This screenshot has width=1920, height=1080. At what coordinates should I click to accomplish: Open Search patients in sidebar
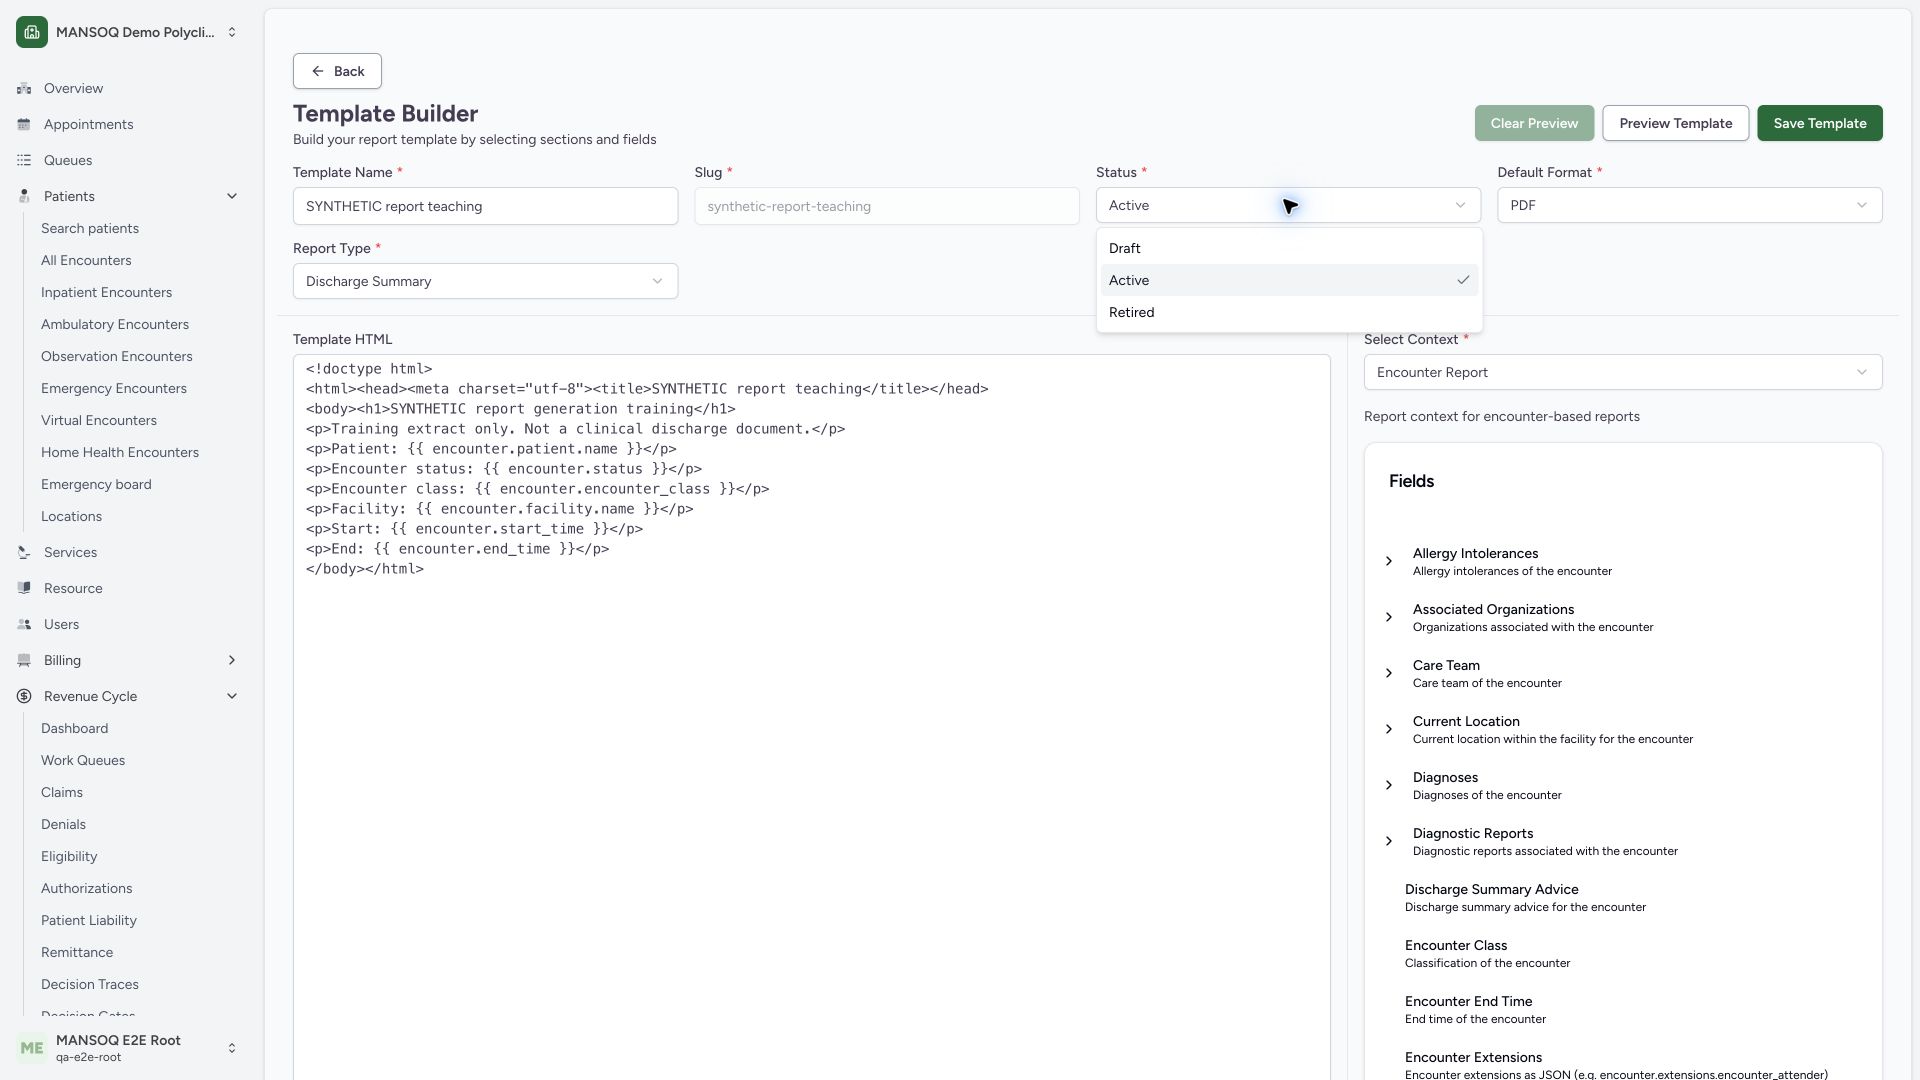pyautogui.click(x=90, y=228)
